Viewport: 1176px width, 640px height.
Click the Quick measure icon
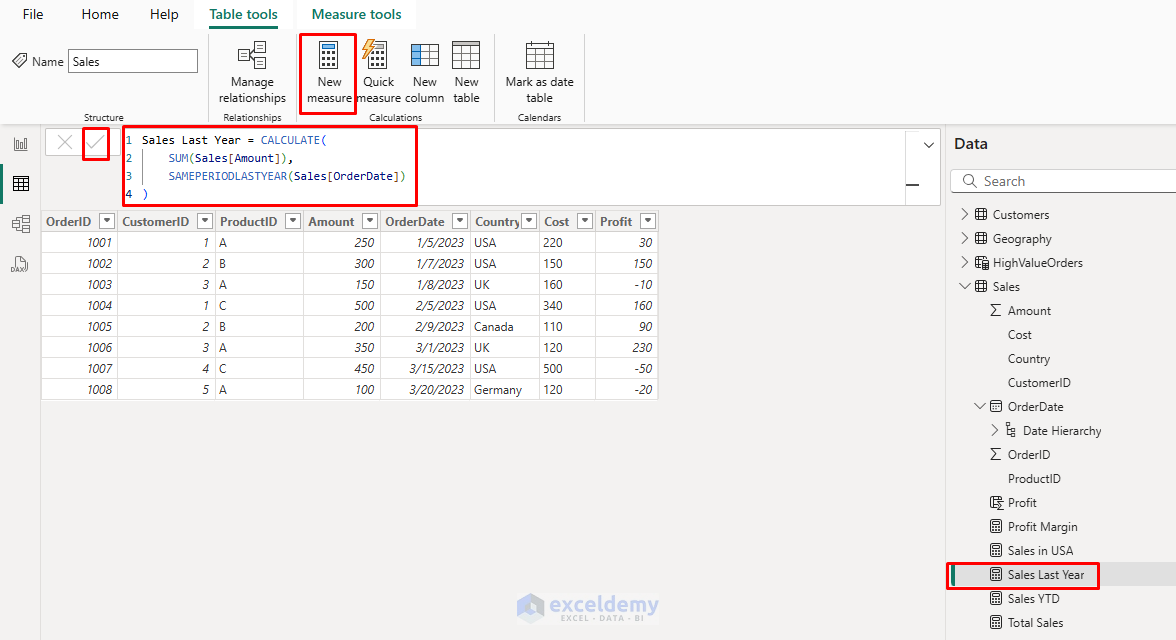[x=374, y=55]
